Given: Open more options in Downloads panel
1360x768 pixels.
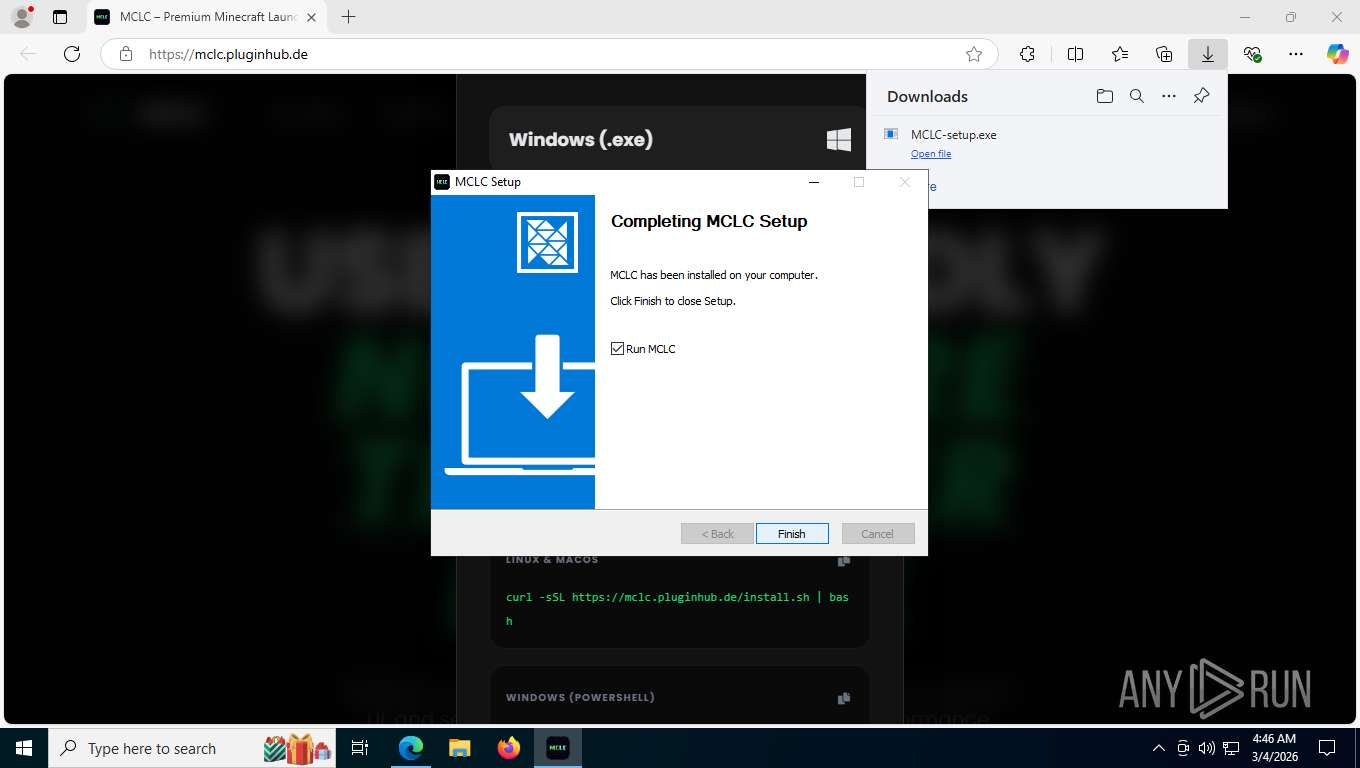Looking at the screenshot, I should tap(1169, 96).
